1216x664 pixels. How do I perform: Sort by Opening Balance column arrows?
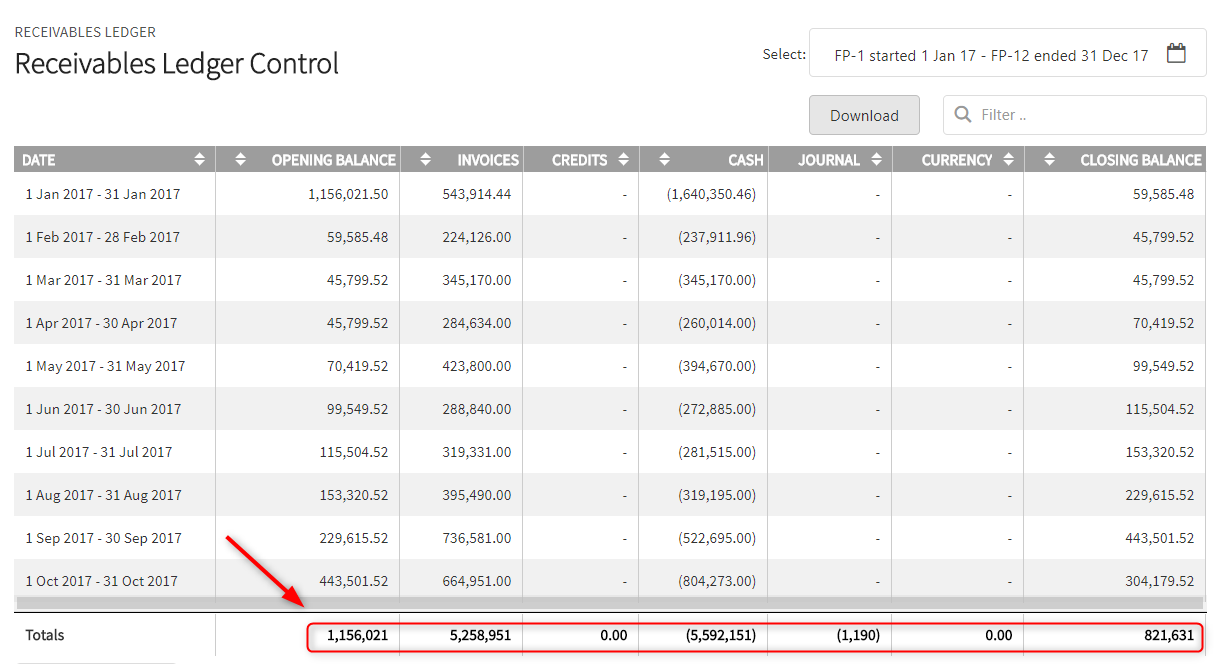(x=240, y=160)
